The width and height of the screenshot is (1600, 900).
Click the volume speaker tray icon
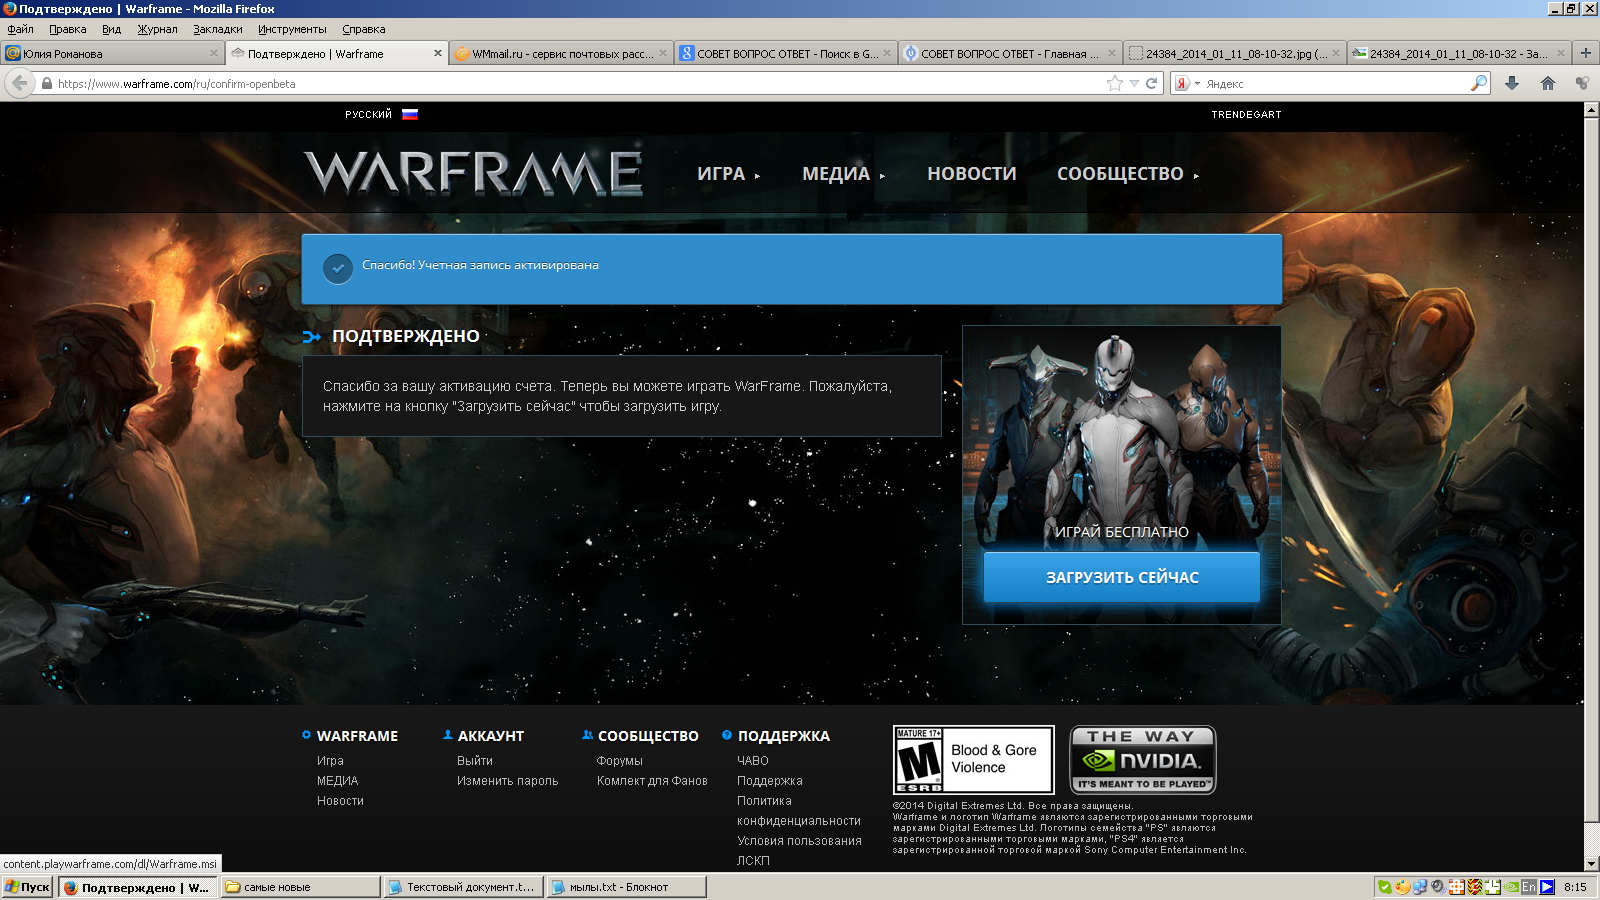point(1437,887)
